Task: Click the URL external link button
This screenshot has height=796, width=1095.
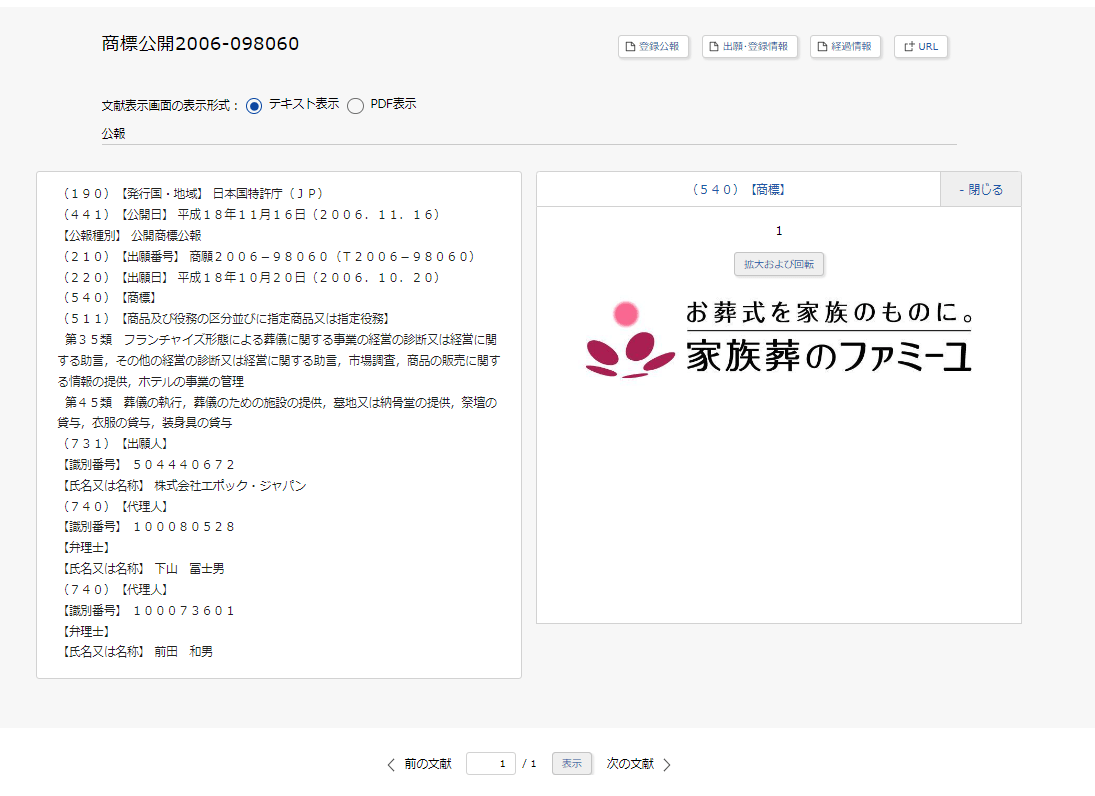Action: click(x=920, y=46)
